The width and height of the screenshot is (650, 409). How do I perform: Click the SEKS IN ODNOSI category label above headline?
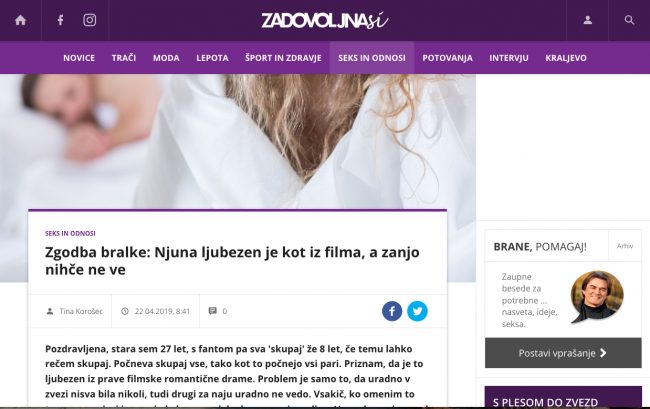click(x=70, y=233)
